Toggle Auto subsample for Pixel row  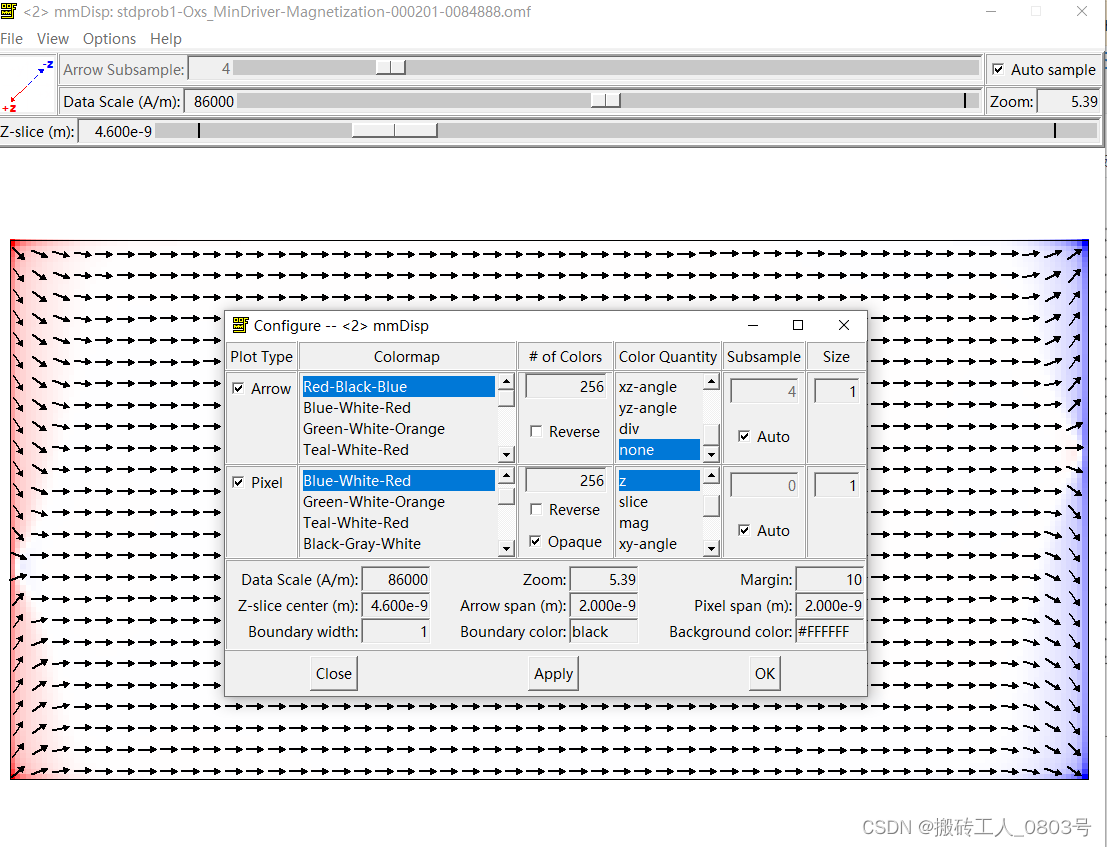point(744,530)
